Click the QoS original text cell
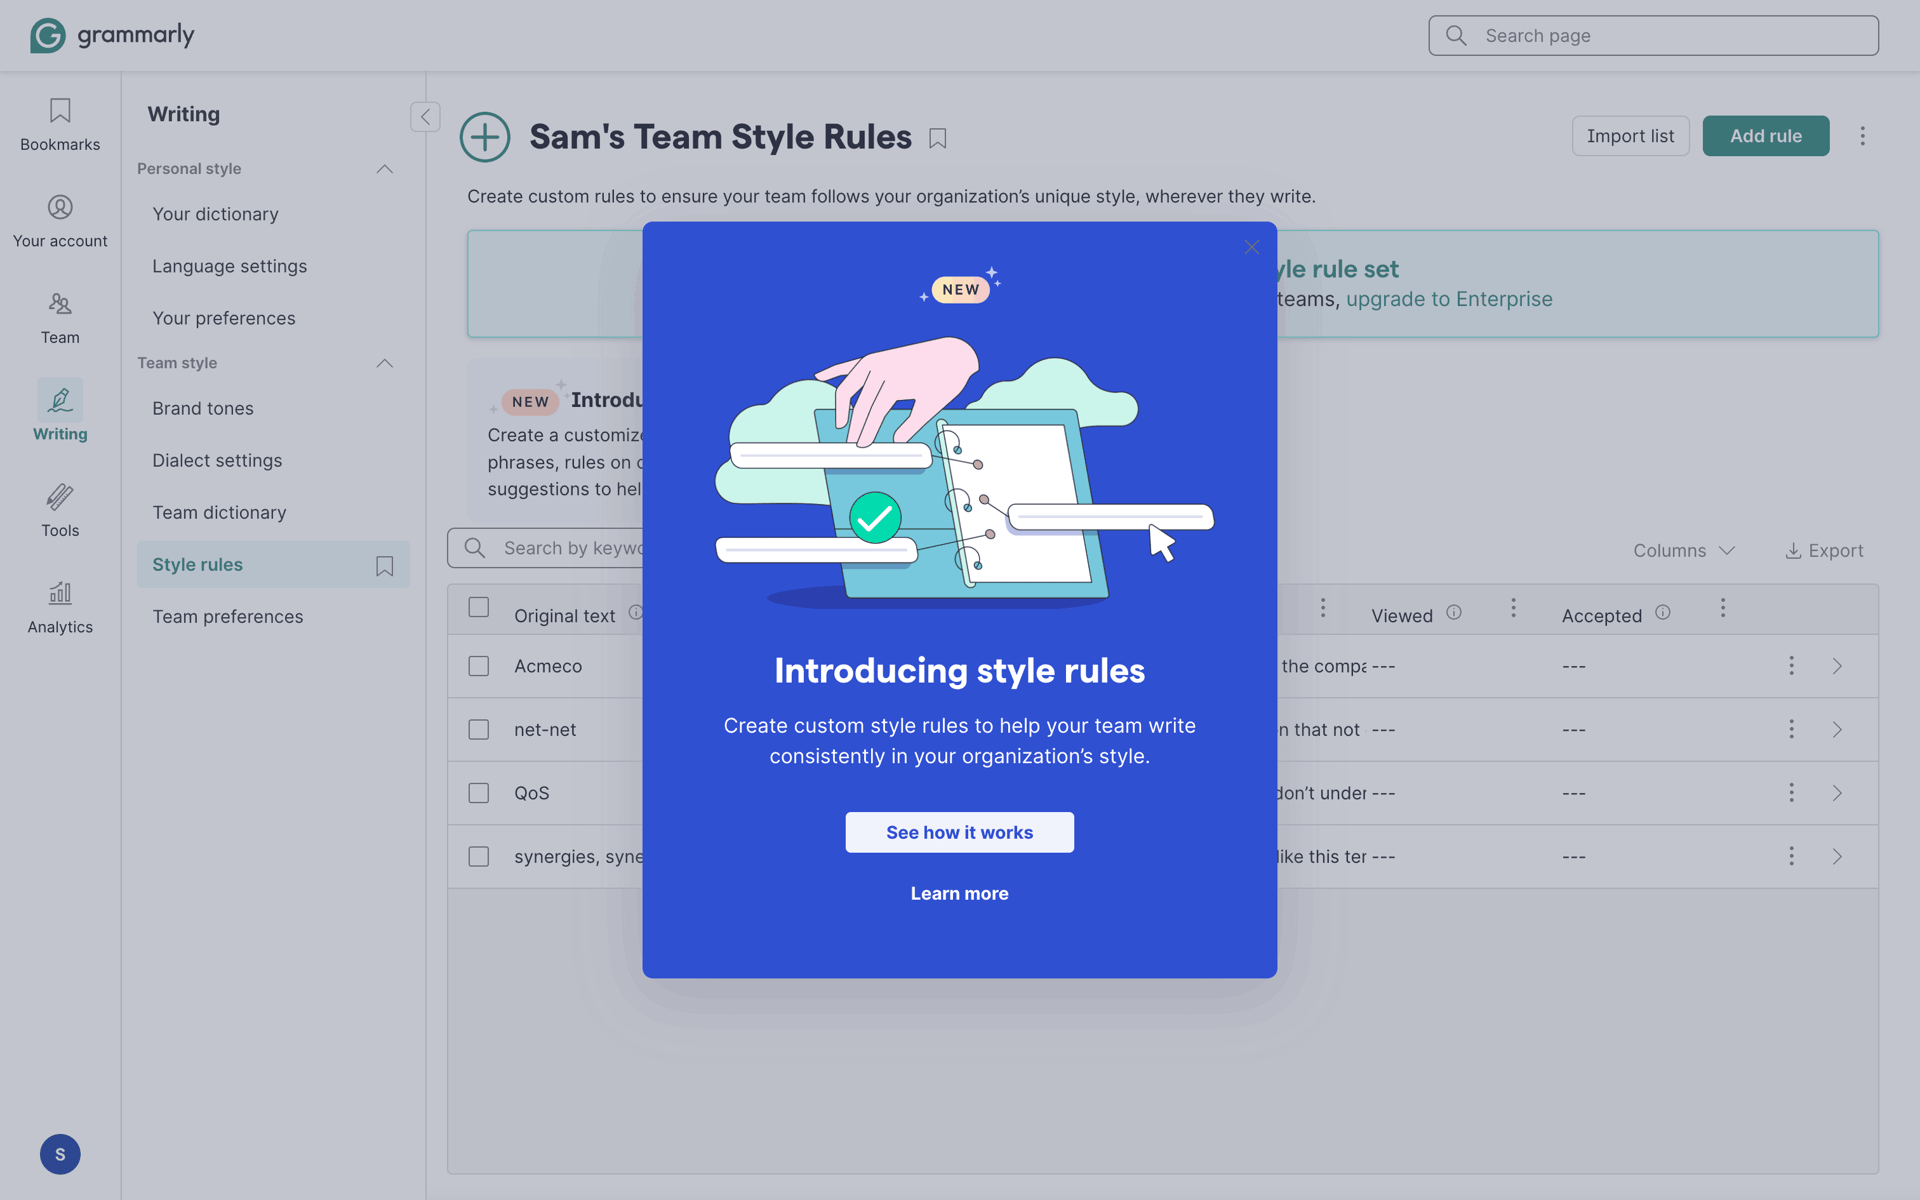 point(532,793)
